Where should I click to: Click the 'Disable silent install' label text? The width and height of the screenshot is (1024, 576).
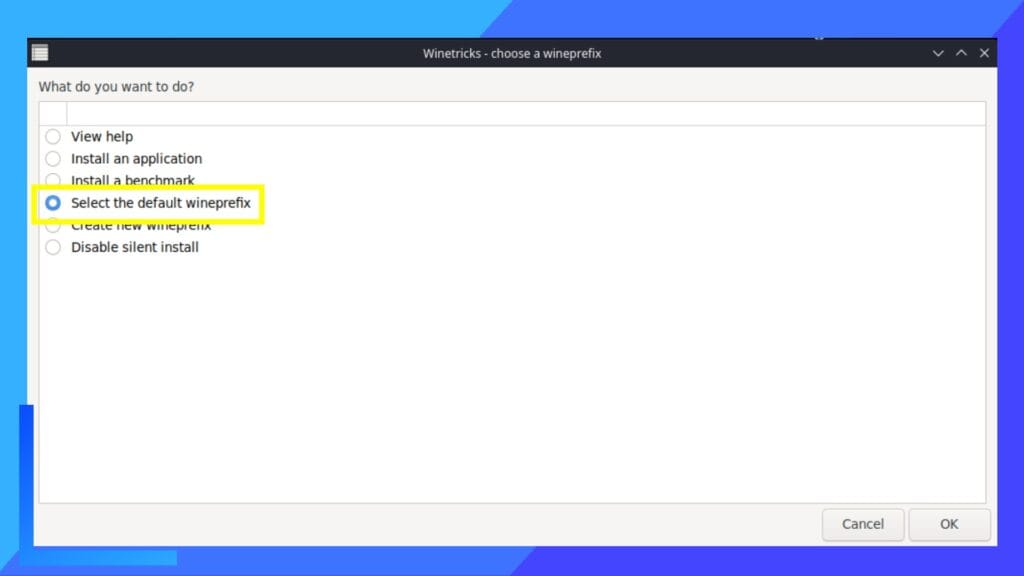click(x=135, y=248)
